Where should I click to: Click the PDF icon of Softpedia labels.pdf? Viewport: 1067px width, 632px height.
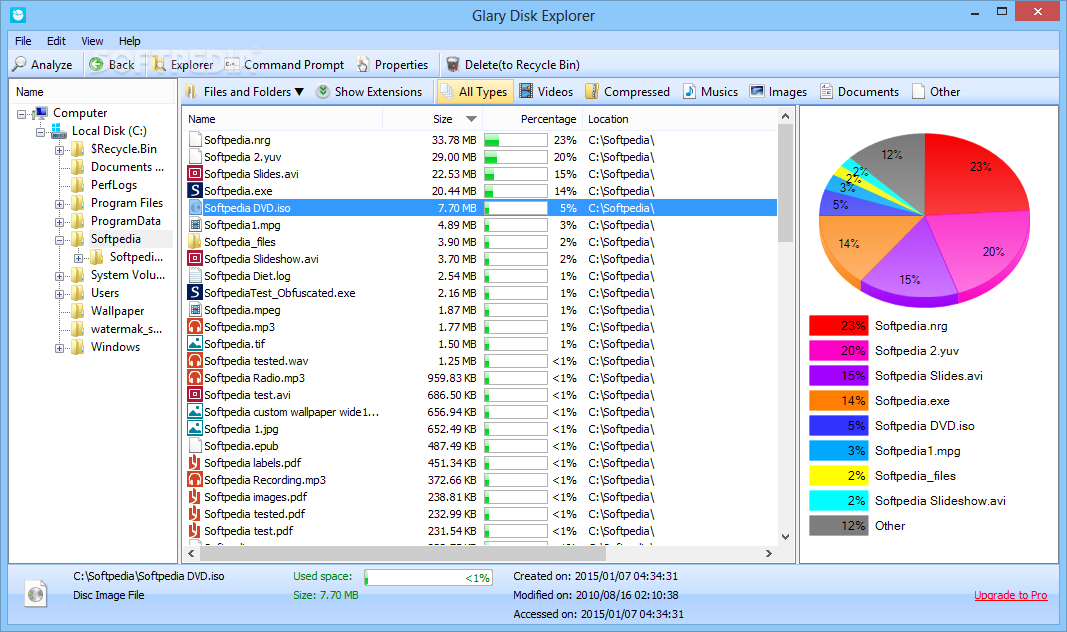point(195,463)
